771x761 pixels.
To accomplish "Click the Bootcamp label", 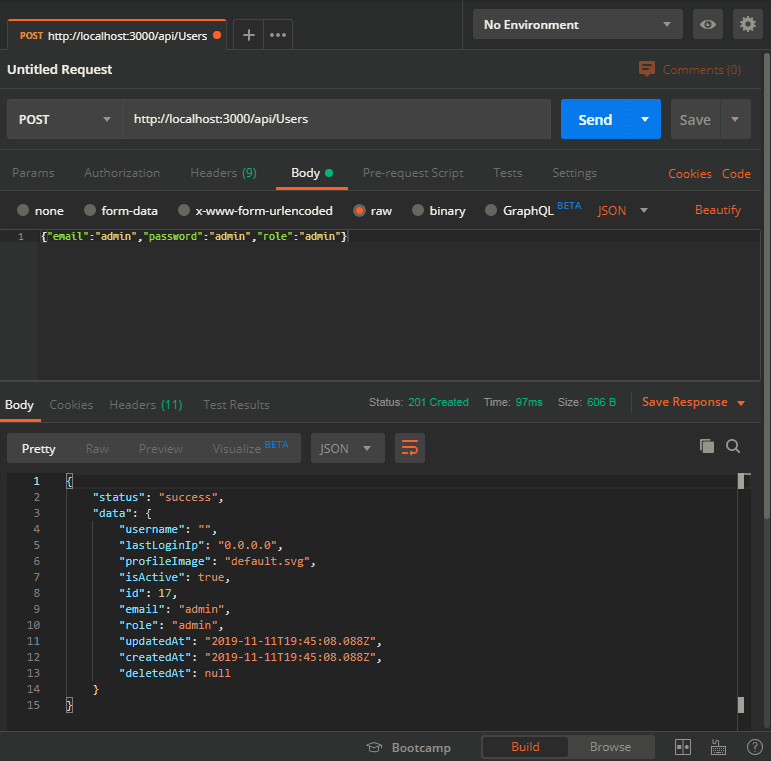I will [421, 748].
